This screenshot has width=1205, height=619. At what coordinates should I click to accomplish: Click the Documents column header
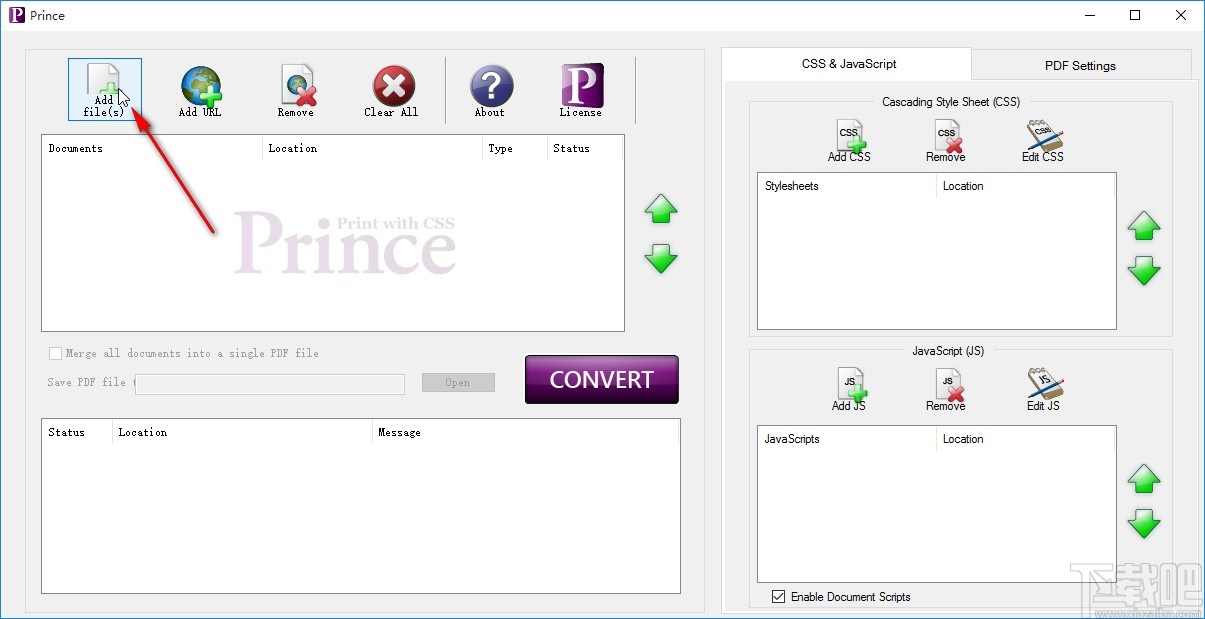coord(152,148)
